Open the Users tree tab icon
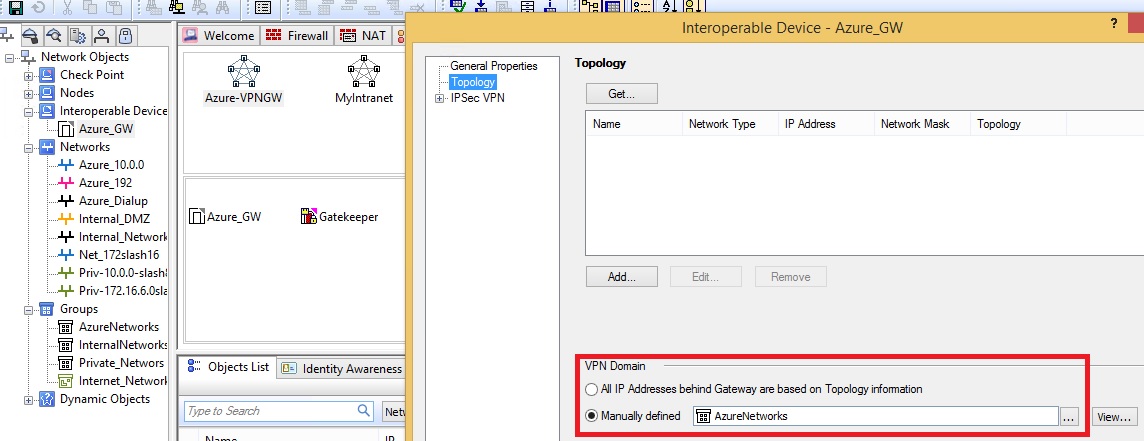The width and height of the screenshot is (1144, 441). pos(102,35)
